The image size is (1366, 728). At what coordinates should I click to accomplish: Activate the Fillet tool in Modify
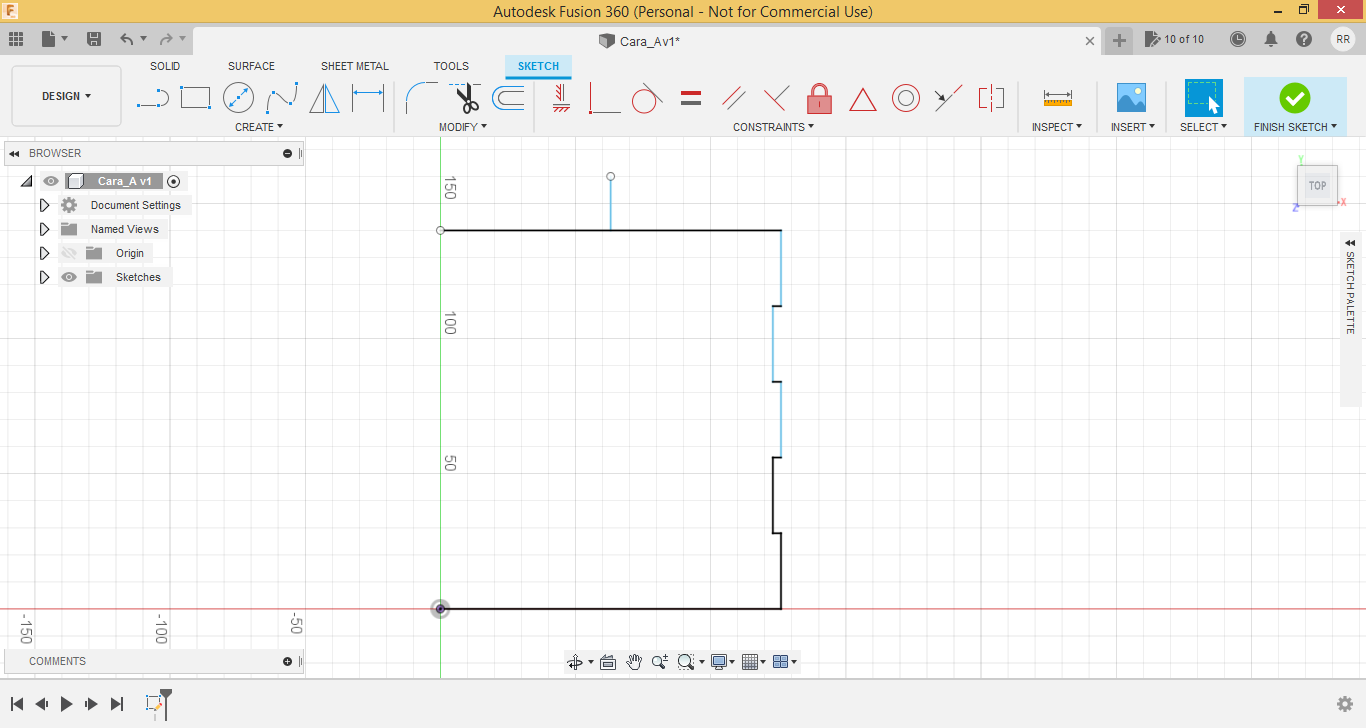pos(420,98)
